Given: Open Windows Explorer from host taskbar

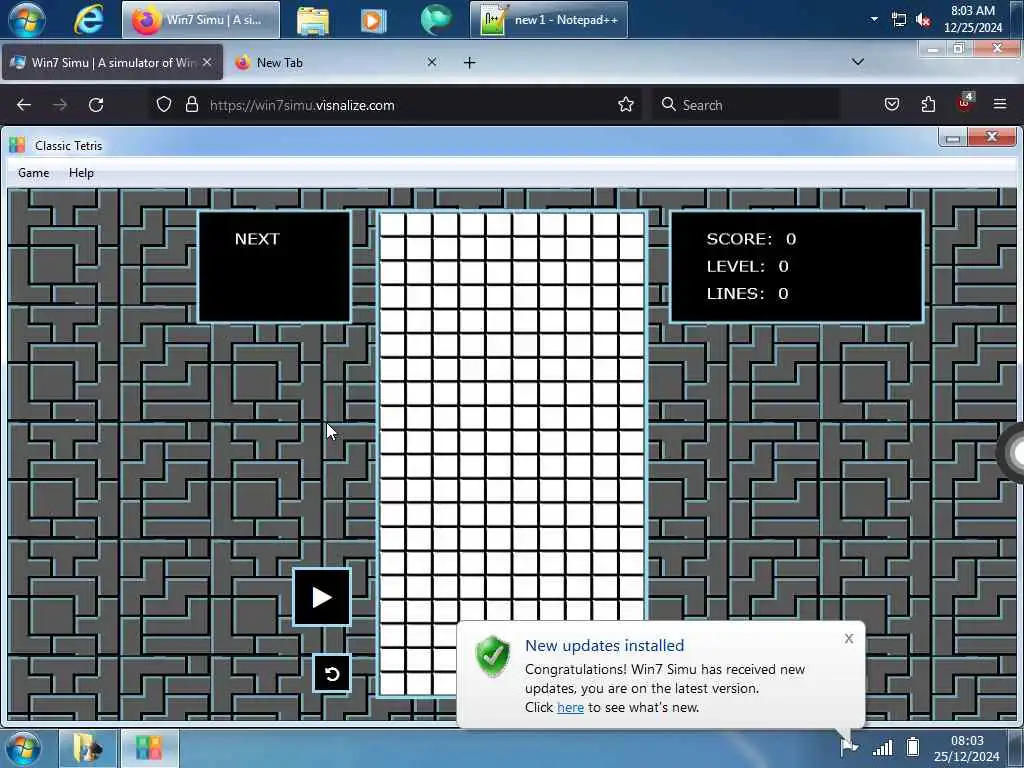Looking at the screenshot, I should (313, 20).
